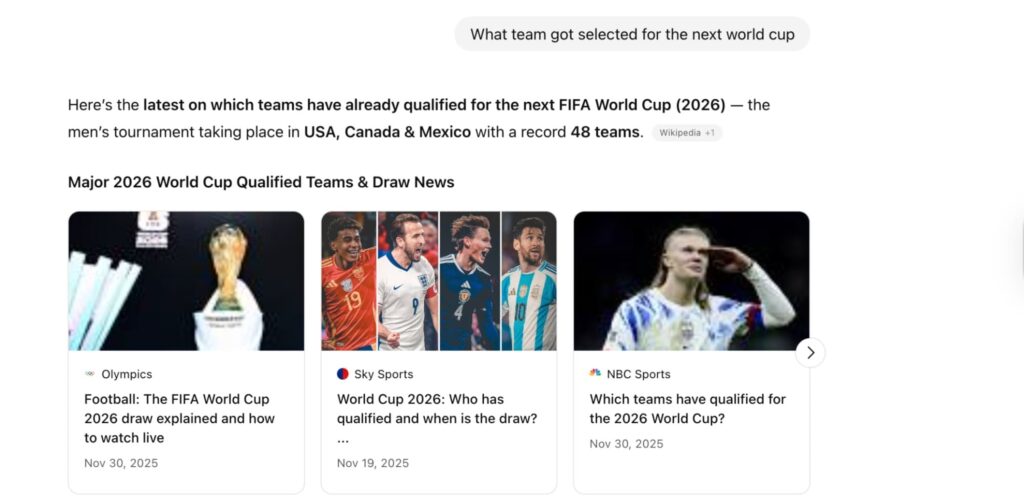Click the Sky Sports logo icon
The width and height of the screenshot is (1024, 500).
(343, 374)
